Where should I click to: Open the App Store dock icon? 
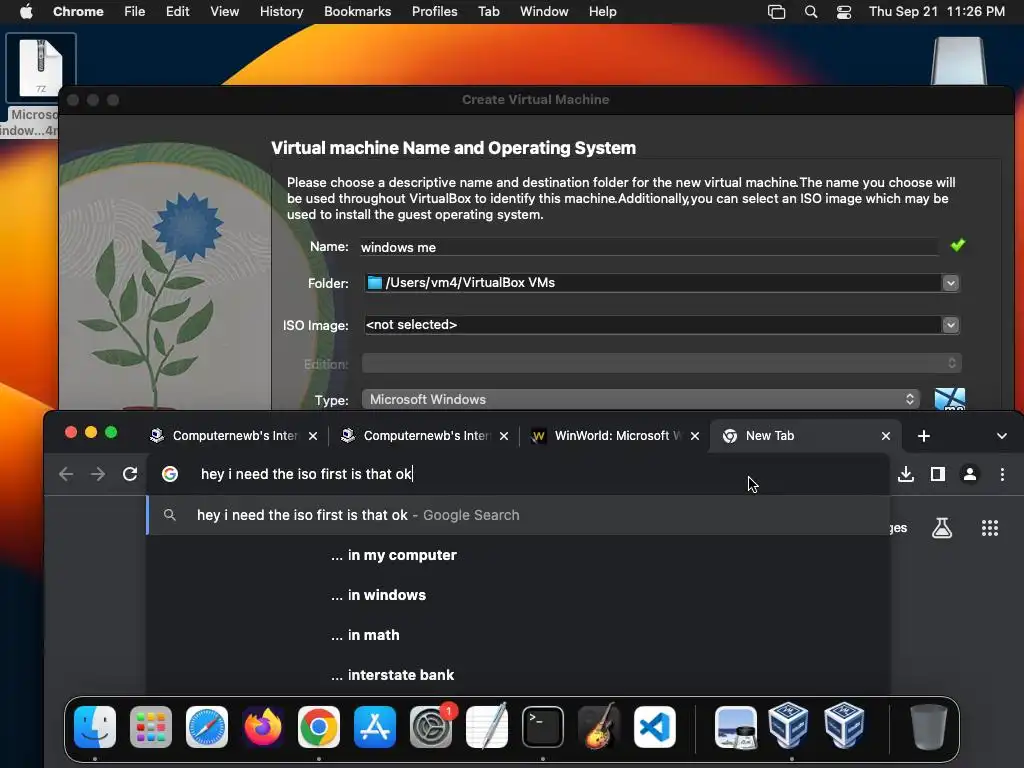click(x=375, y=727)
